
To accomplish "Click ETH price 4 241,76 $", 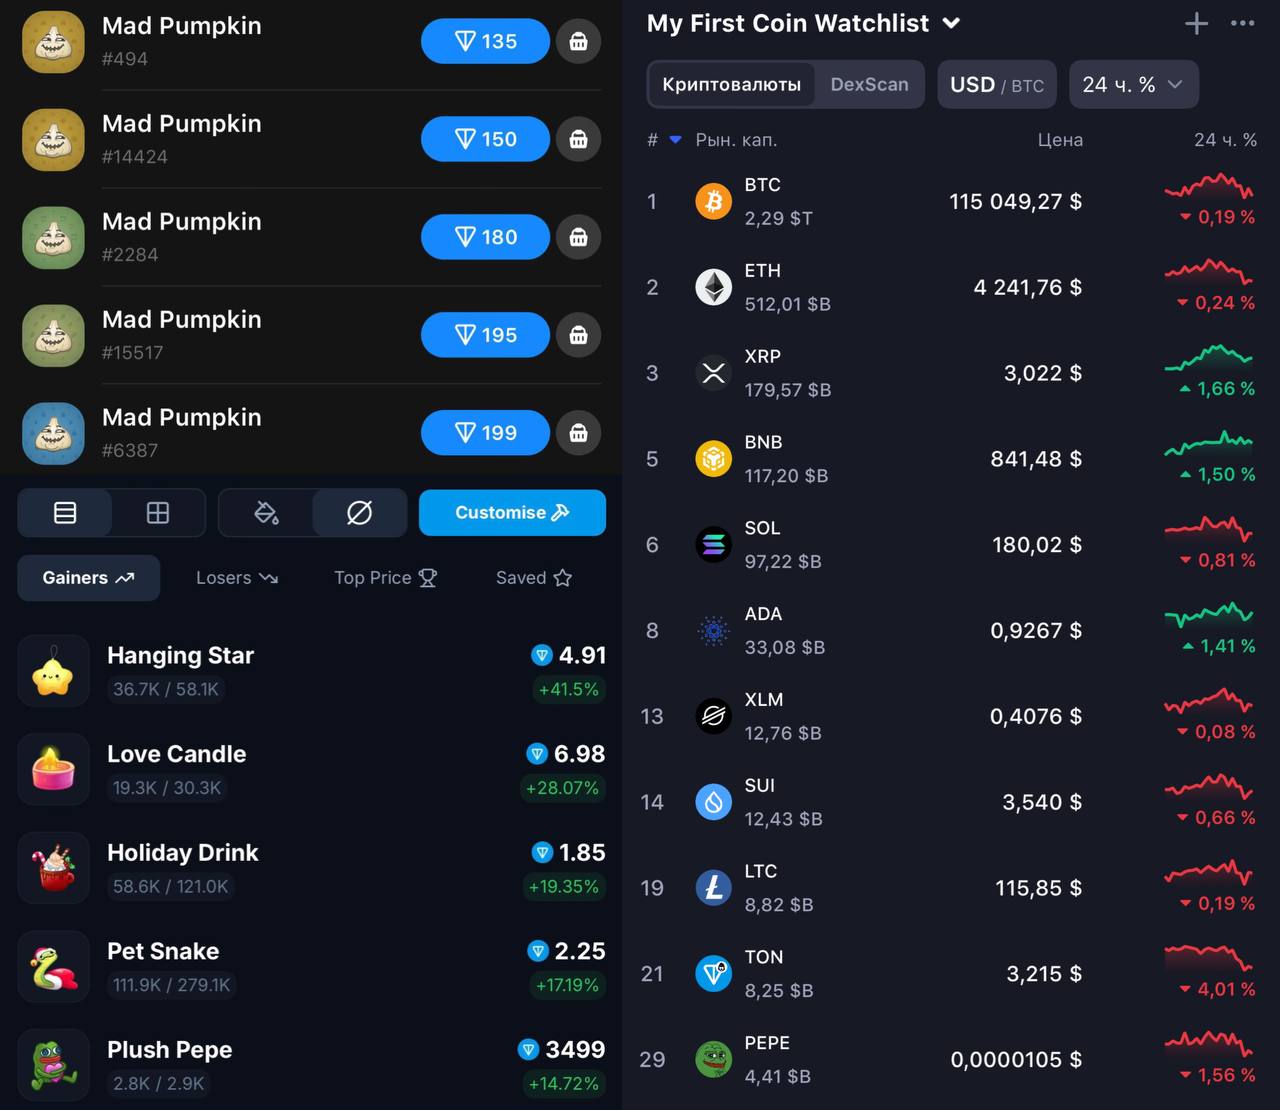I will click(1028, 288).
